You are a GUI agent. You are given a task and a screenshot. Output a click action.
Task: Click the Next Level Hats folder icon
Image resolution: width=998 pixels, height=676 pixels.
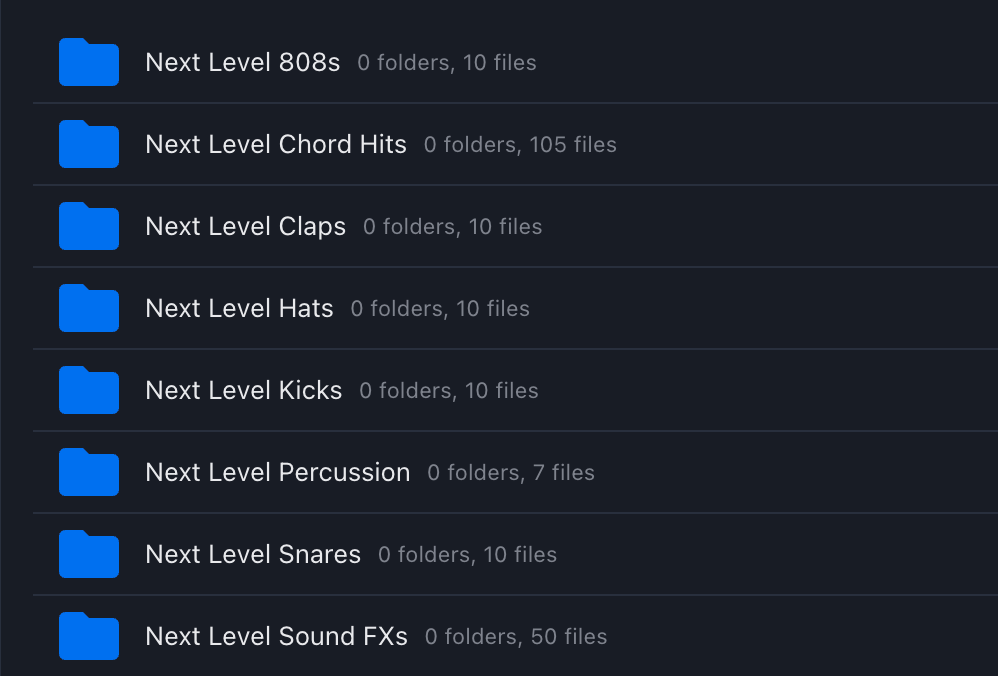[x=89, y=308]
